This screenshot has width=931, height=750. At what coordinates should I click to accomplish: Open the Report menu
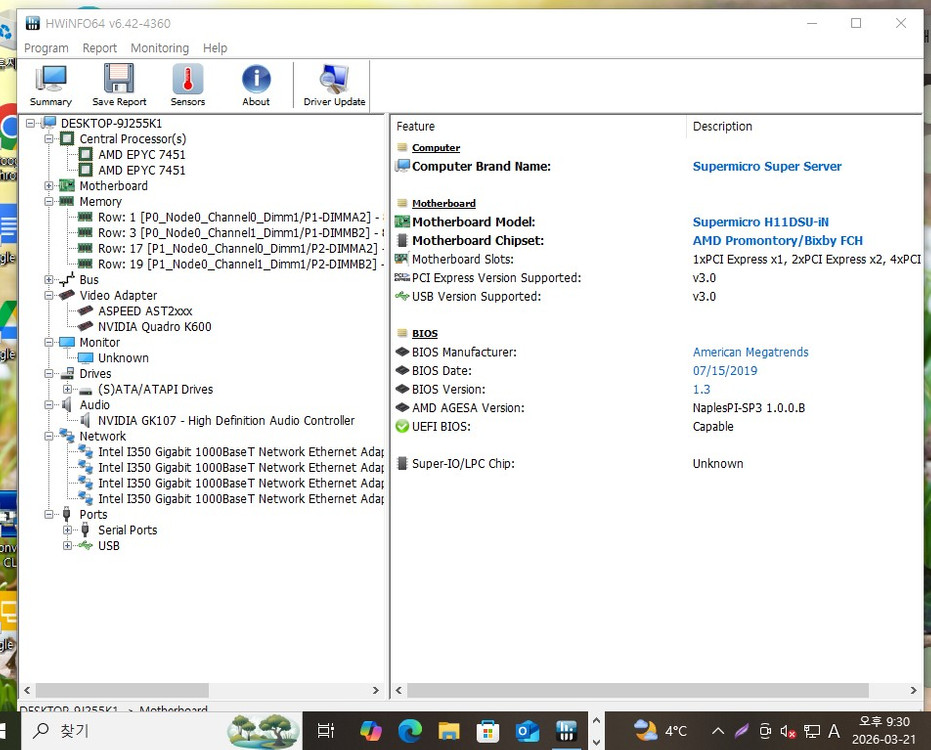(100, 48)
